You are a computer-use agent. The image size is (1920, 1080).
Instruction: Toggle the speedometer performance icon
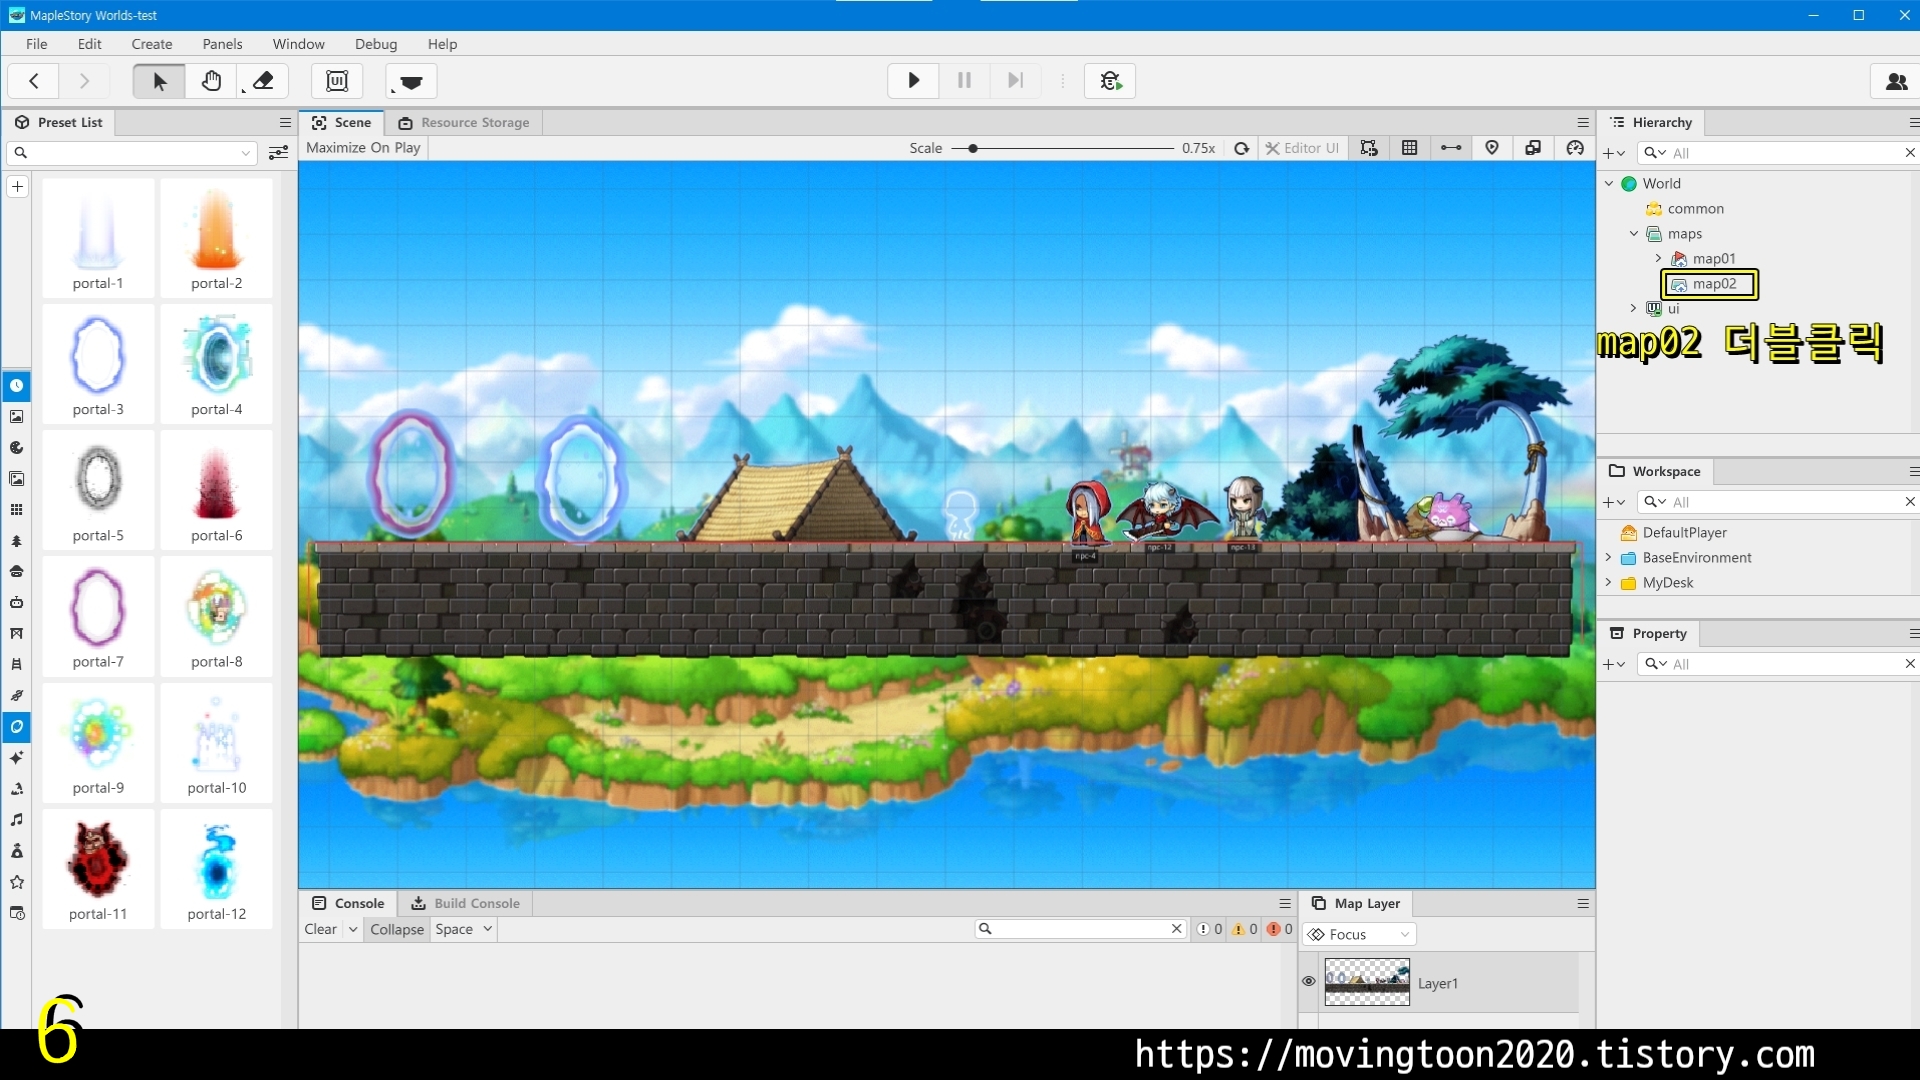click(x=1575, y=148)
